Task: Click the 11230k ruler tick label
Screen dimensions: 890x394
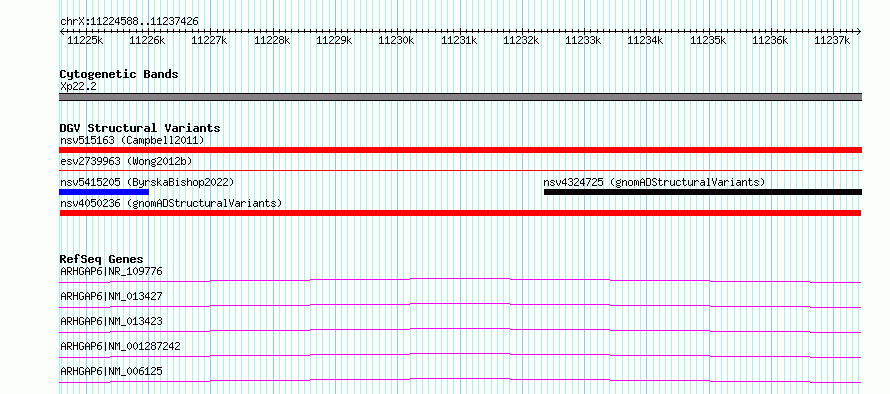Action: pos(396,40)
